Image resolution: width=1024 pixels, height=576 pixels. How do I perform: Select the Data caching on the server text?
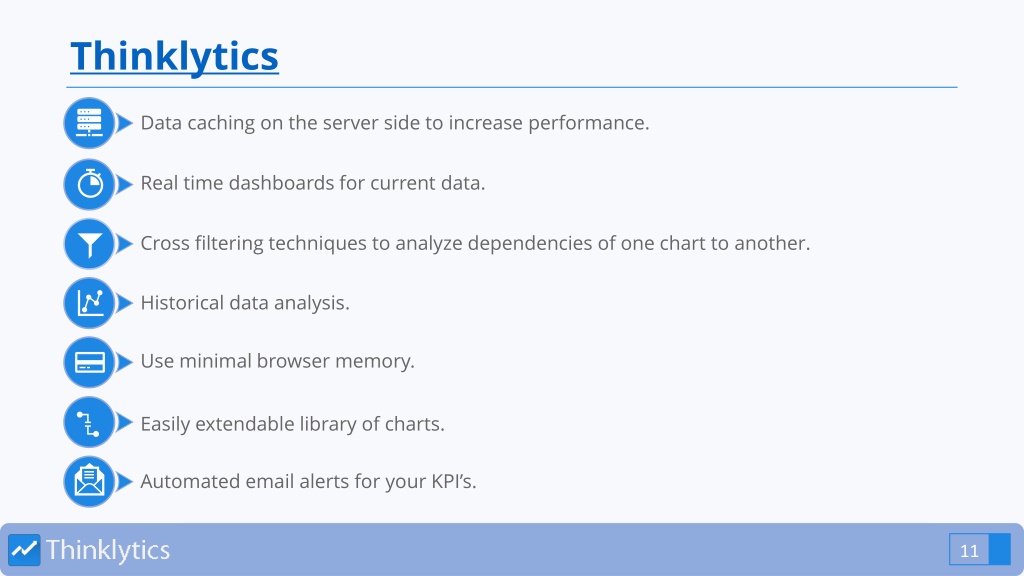click(395, 123)
